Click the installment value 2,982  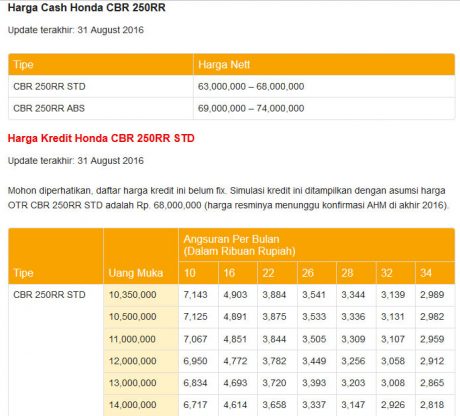click(x=432, y=317)
